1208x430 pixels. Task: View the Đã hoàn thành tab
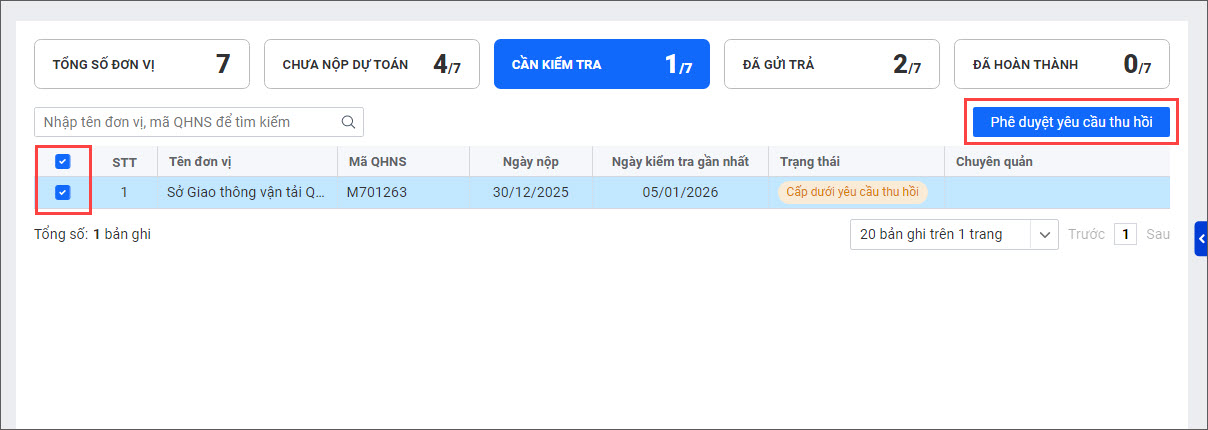tap(1062, 64)
